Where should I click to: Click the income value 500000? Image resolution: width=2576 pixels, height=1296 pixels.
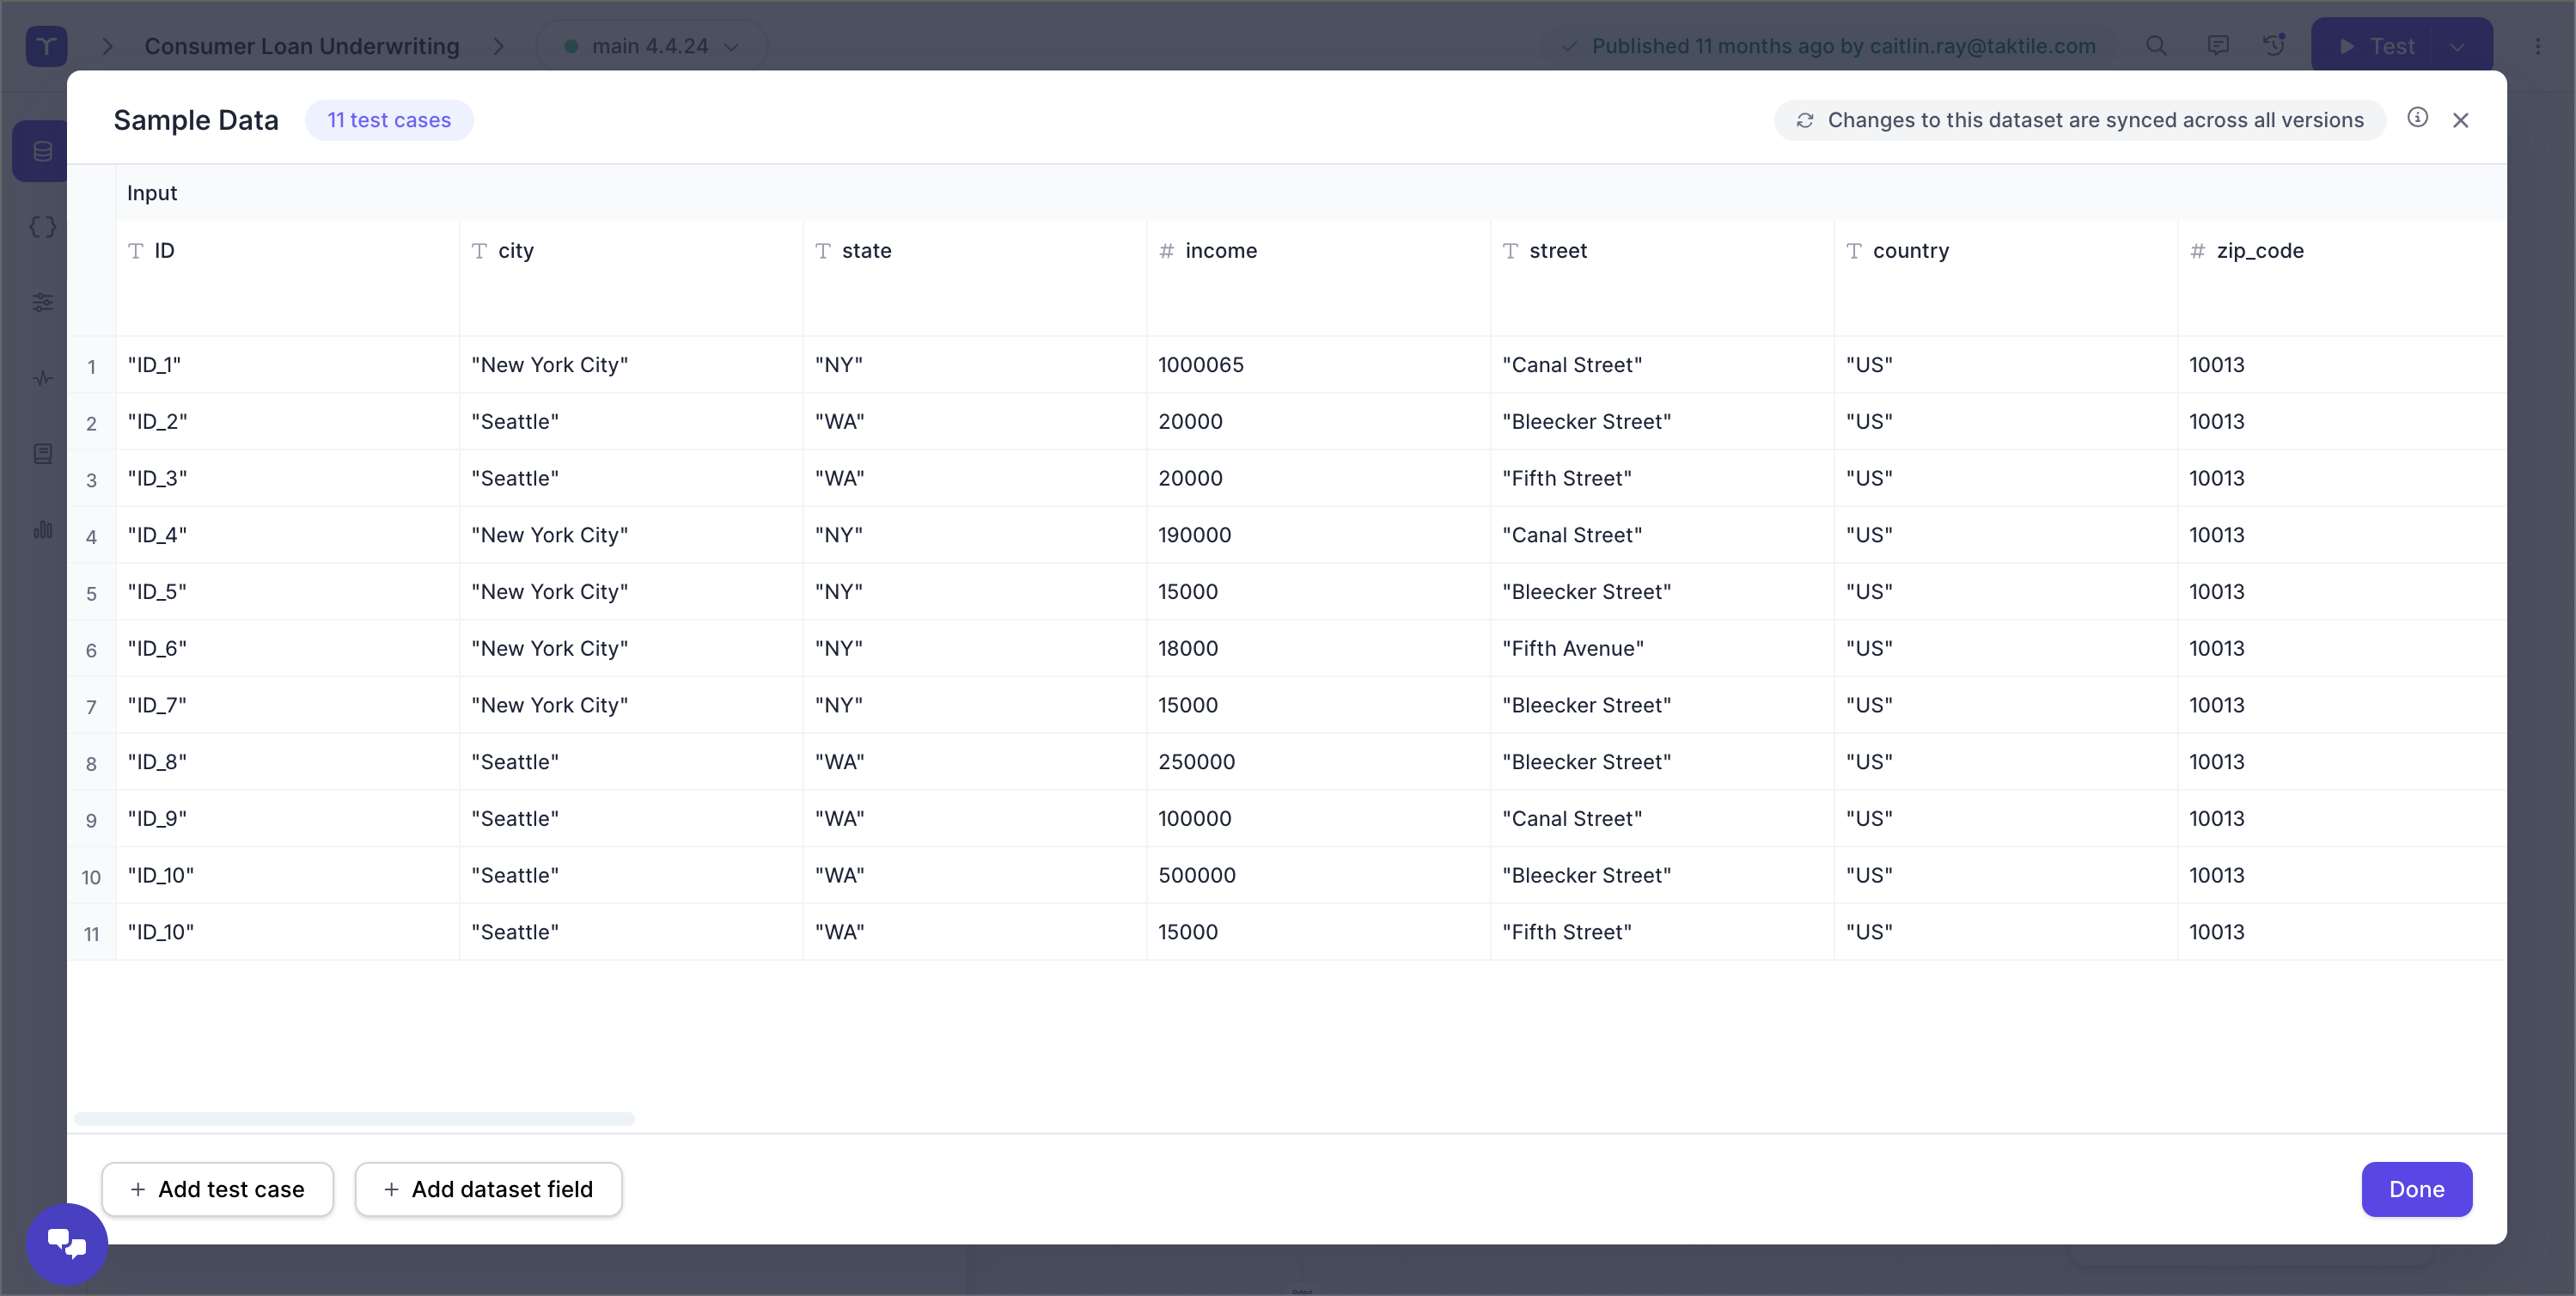1318,875
